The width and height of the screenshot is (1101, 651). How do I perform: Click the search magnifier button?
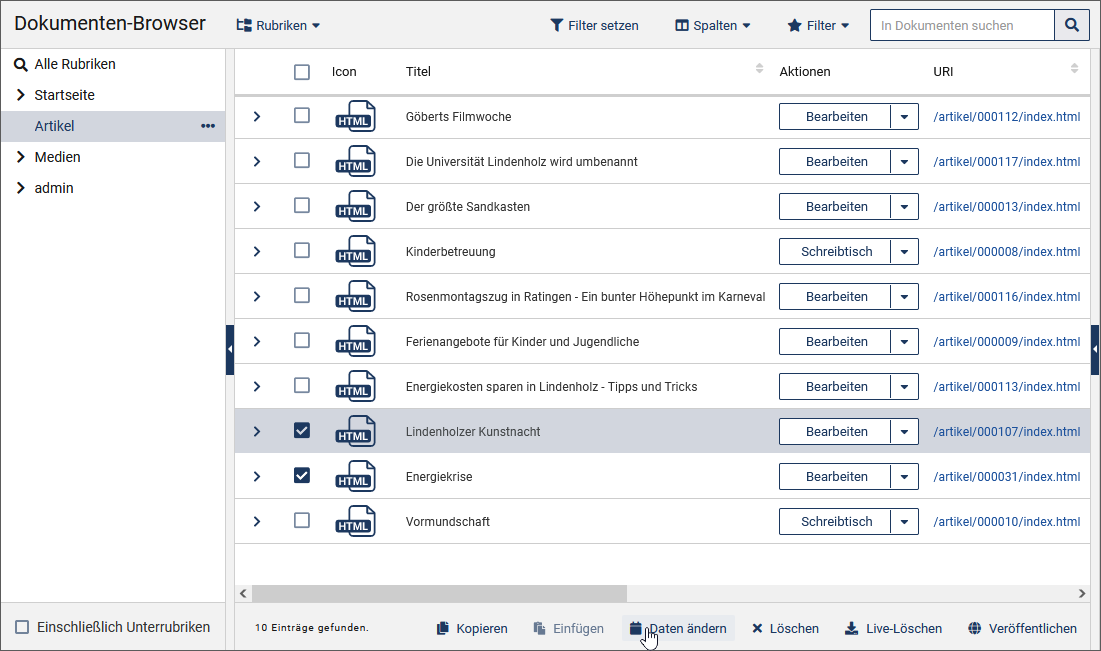pyautogui.click(x=1072, y=25)
